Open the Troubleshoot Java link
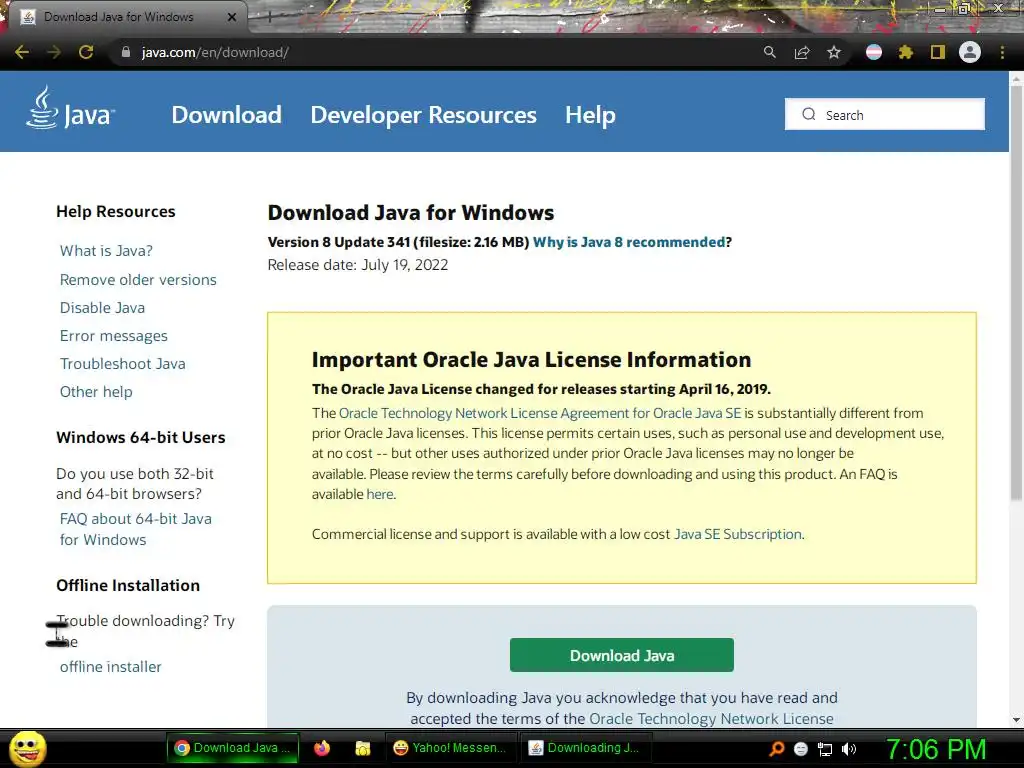Viewport: 1024px width, 768px height. point(123,364)
